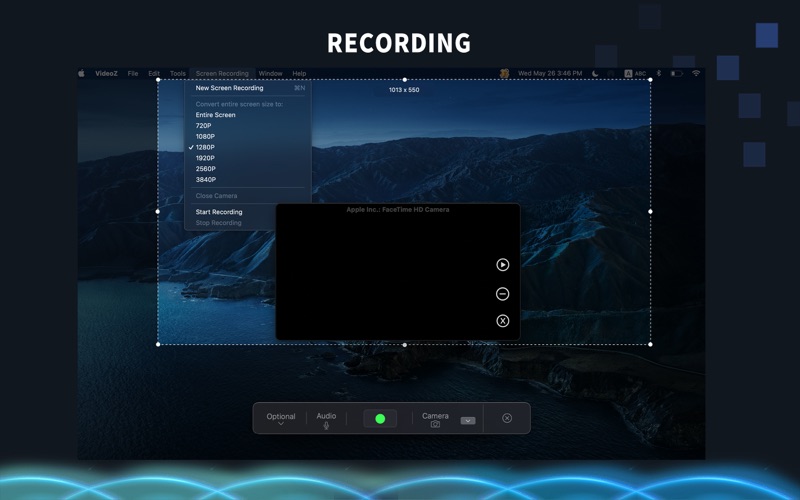Click the green record button

pyautogui.click(x=380, y=418)
